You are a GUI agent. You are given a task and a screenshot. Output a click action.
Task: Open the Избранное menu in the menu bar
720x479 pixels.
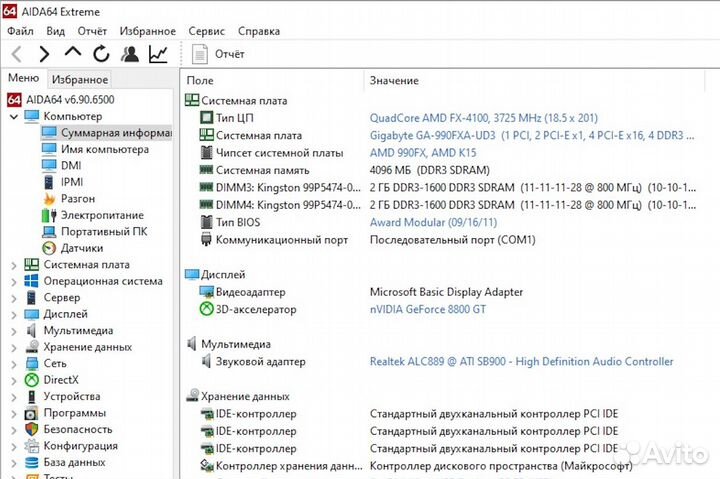147,31
